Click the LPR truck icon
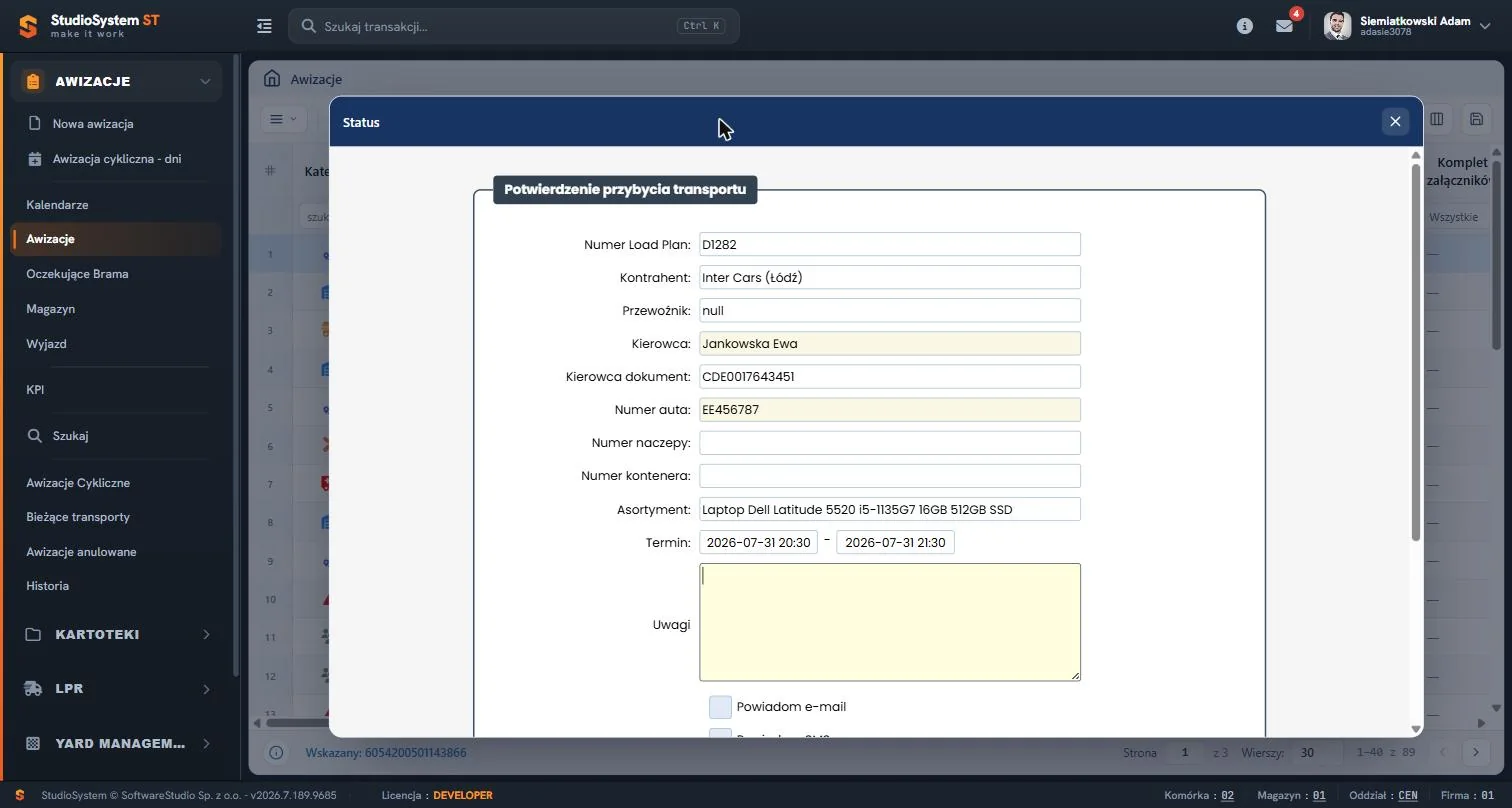 [33, 688]
